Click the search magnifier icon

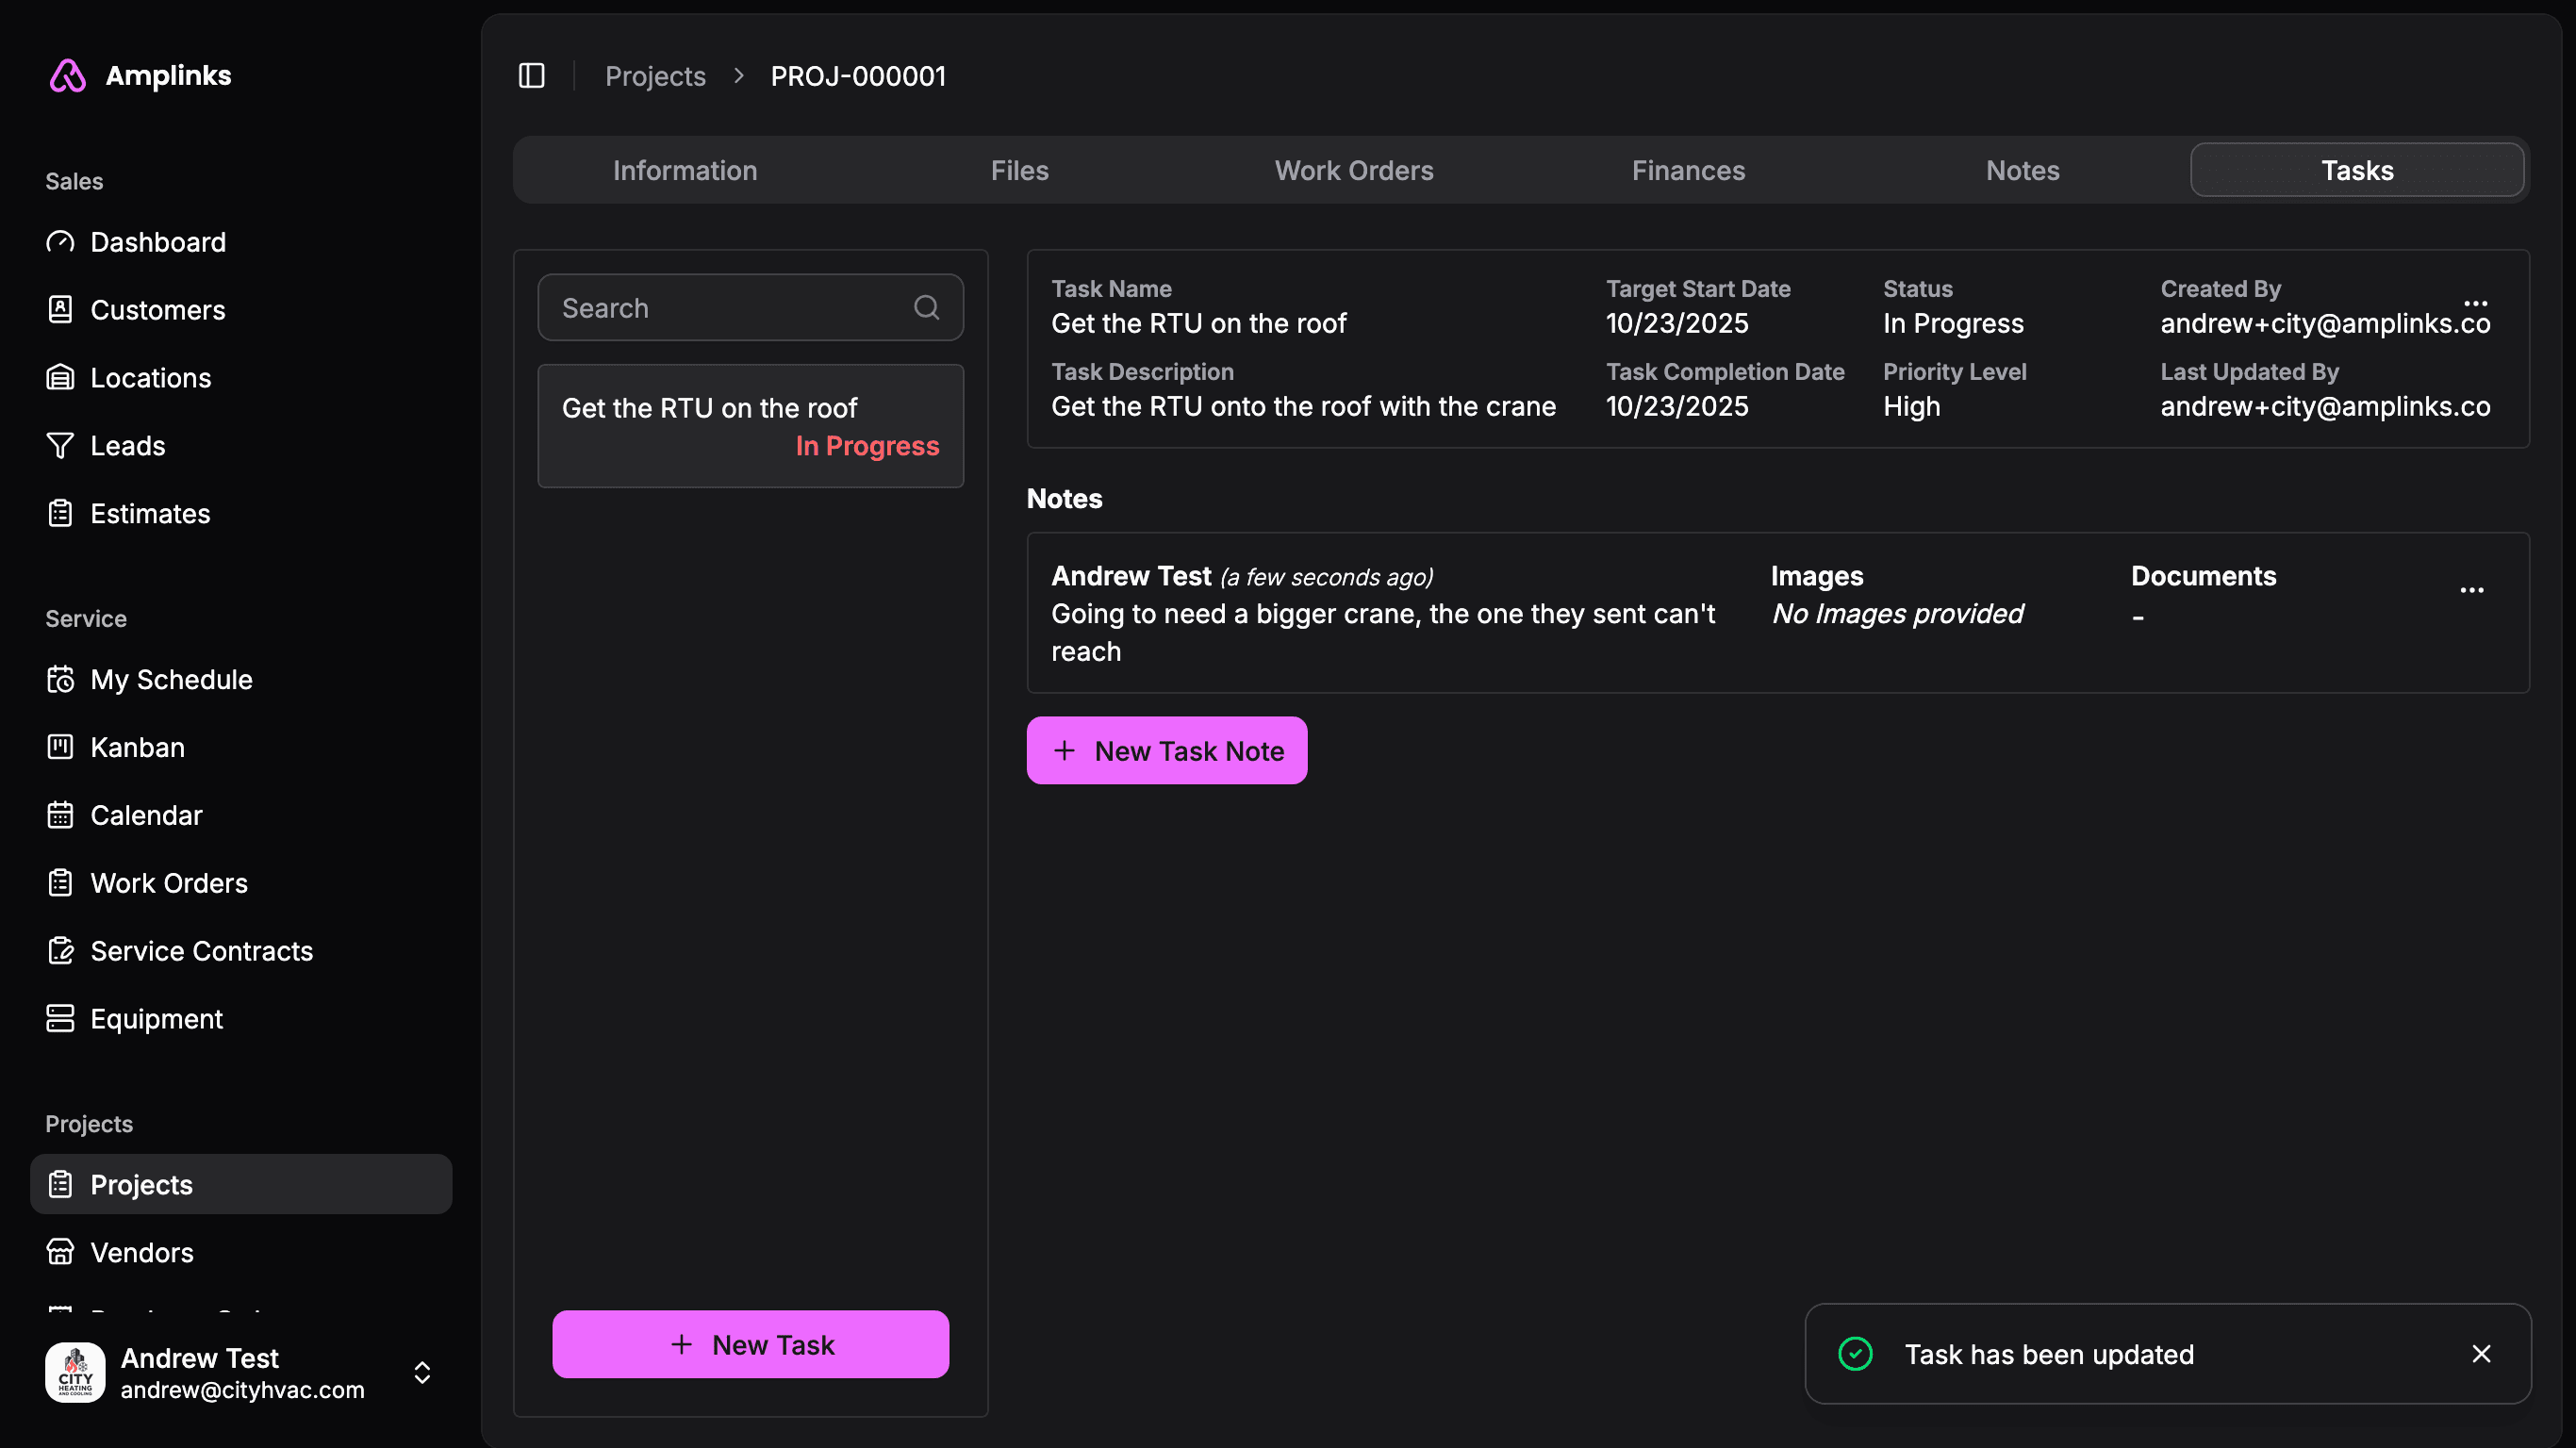coord(926,308)
